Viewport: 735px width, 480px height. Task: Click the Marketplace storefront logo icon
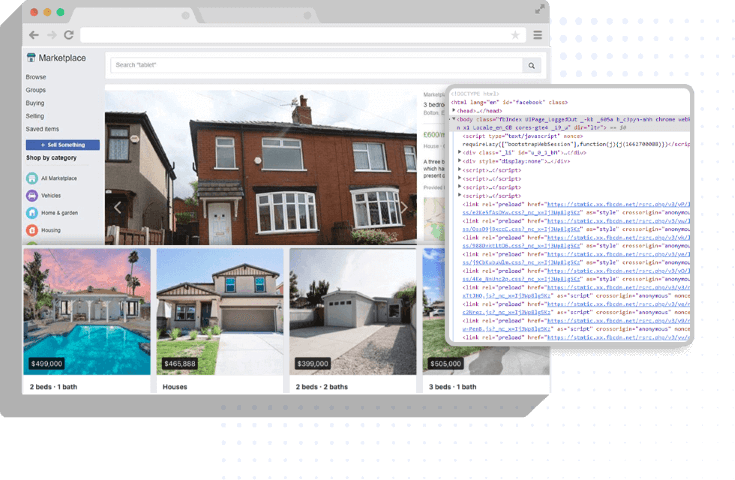click(x=31, y=58)
